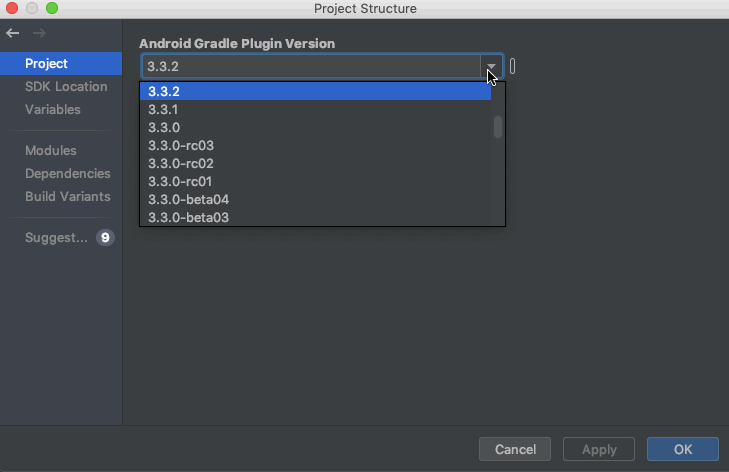Click the green zoom window button
This screenshot has height=472, width=729.
coord(52,8)
